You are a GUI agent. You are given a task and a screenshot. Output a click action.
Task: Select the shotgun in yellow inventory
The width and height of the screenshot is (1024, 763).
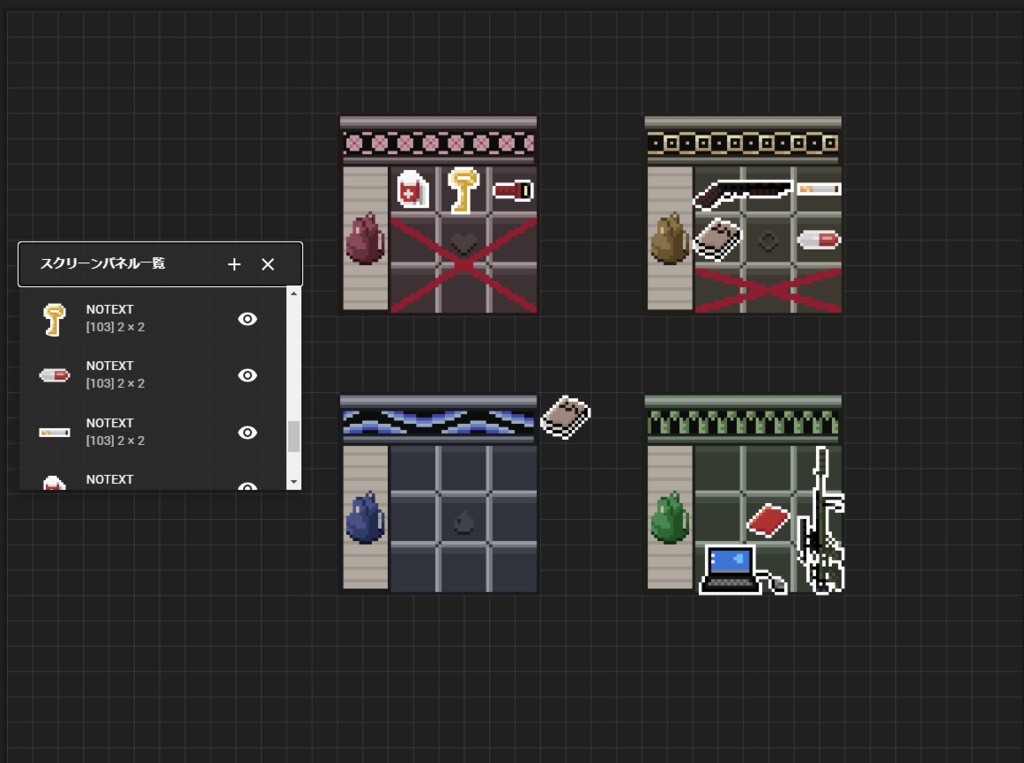[743, 194]
